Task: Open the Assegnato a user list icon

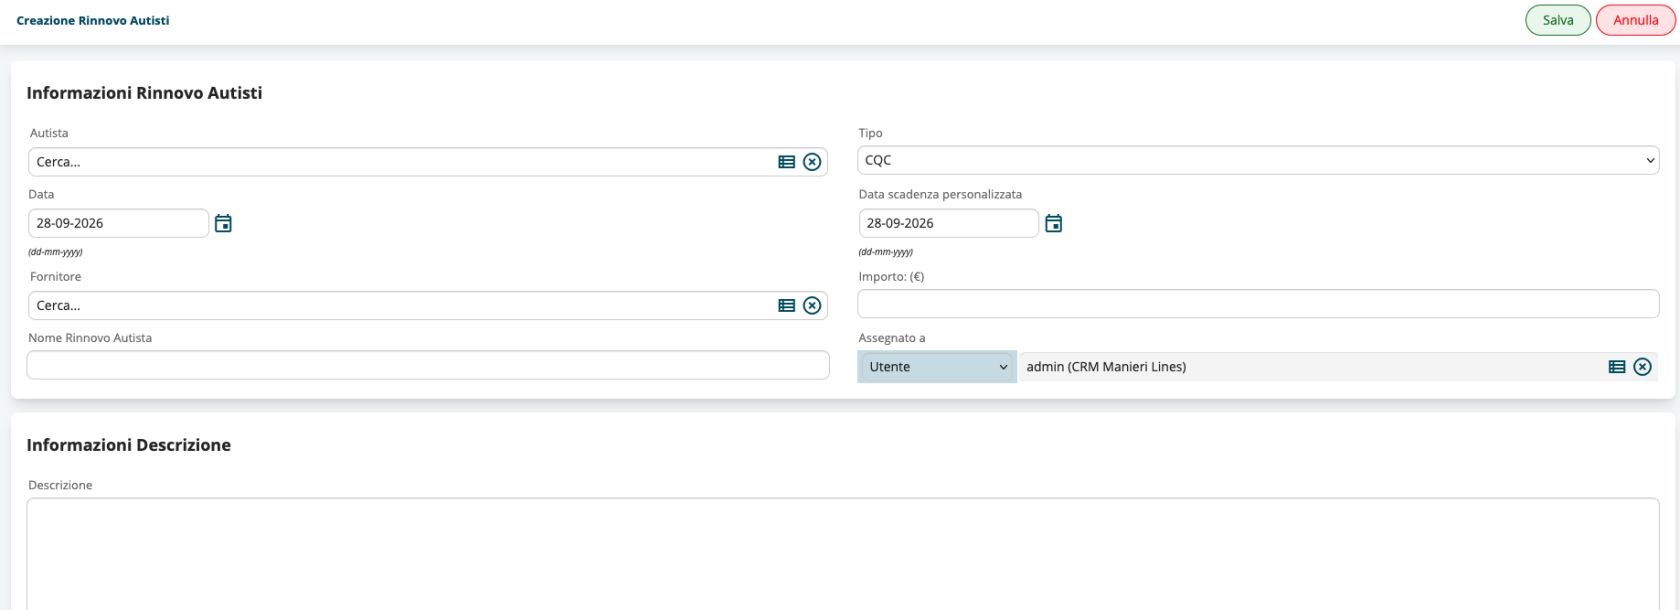Action: tap(1617, 367)
